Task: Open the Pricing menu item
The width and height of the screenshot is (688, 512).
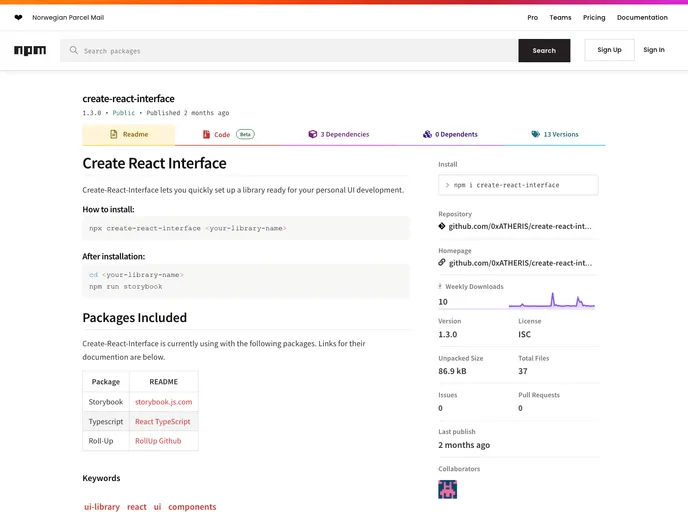Action: coord(594,17)
